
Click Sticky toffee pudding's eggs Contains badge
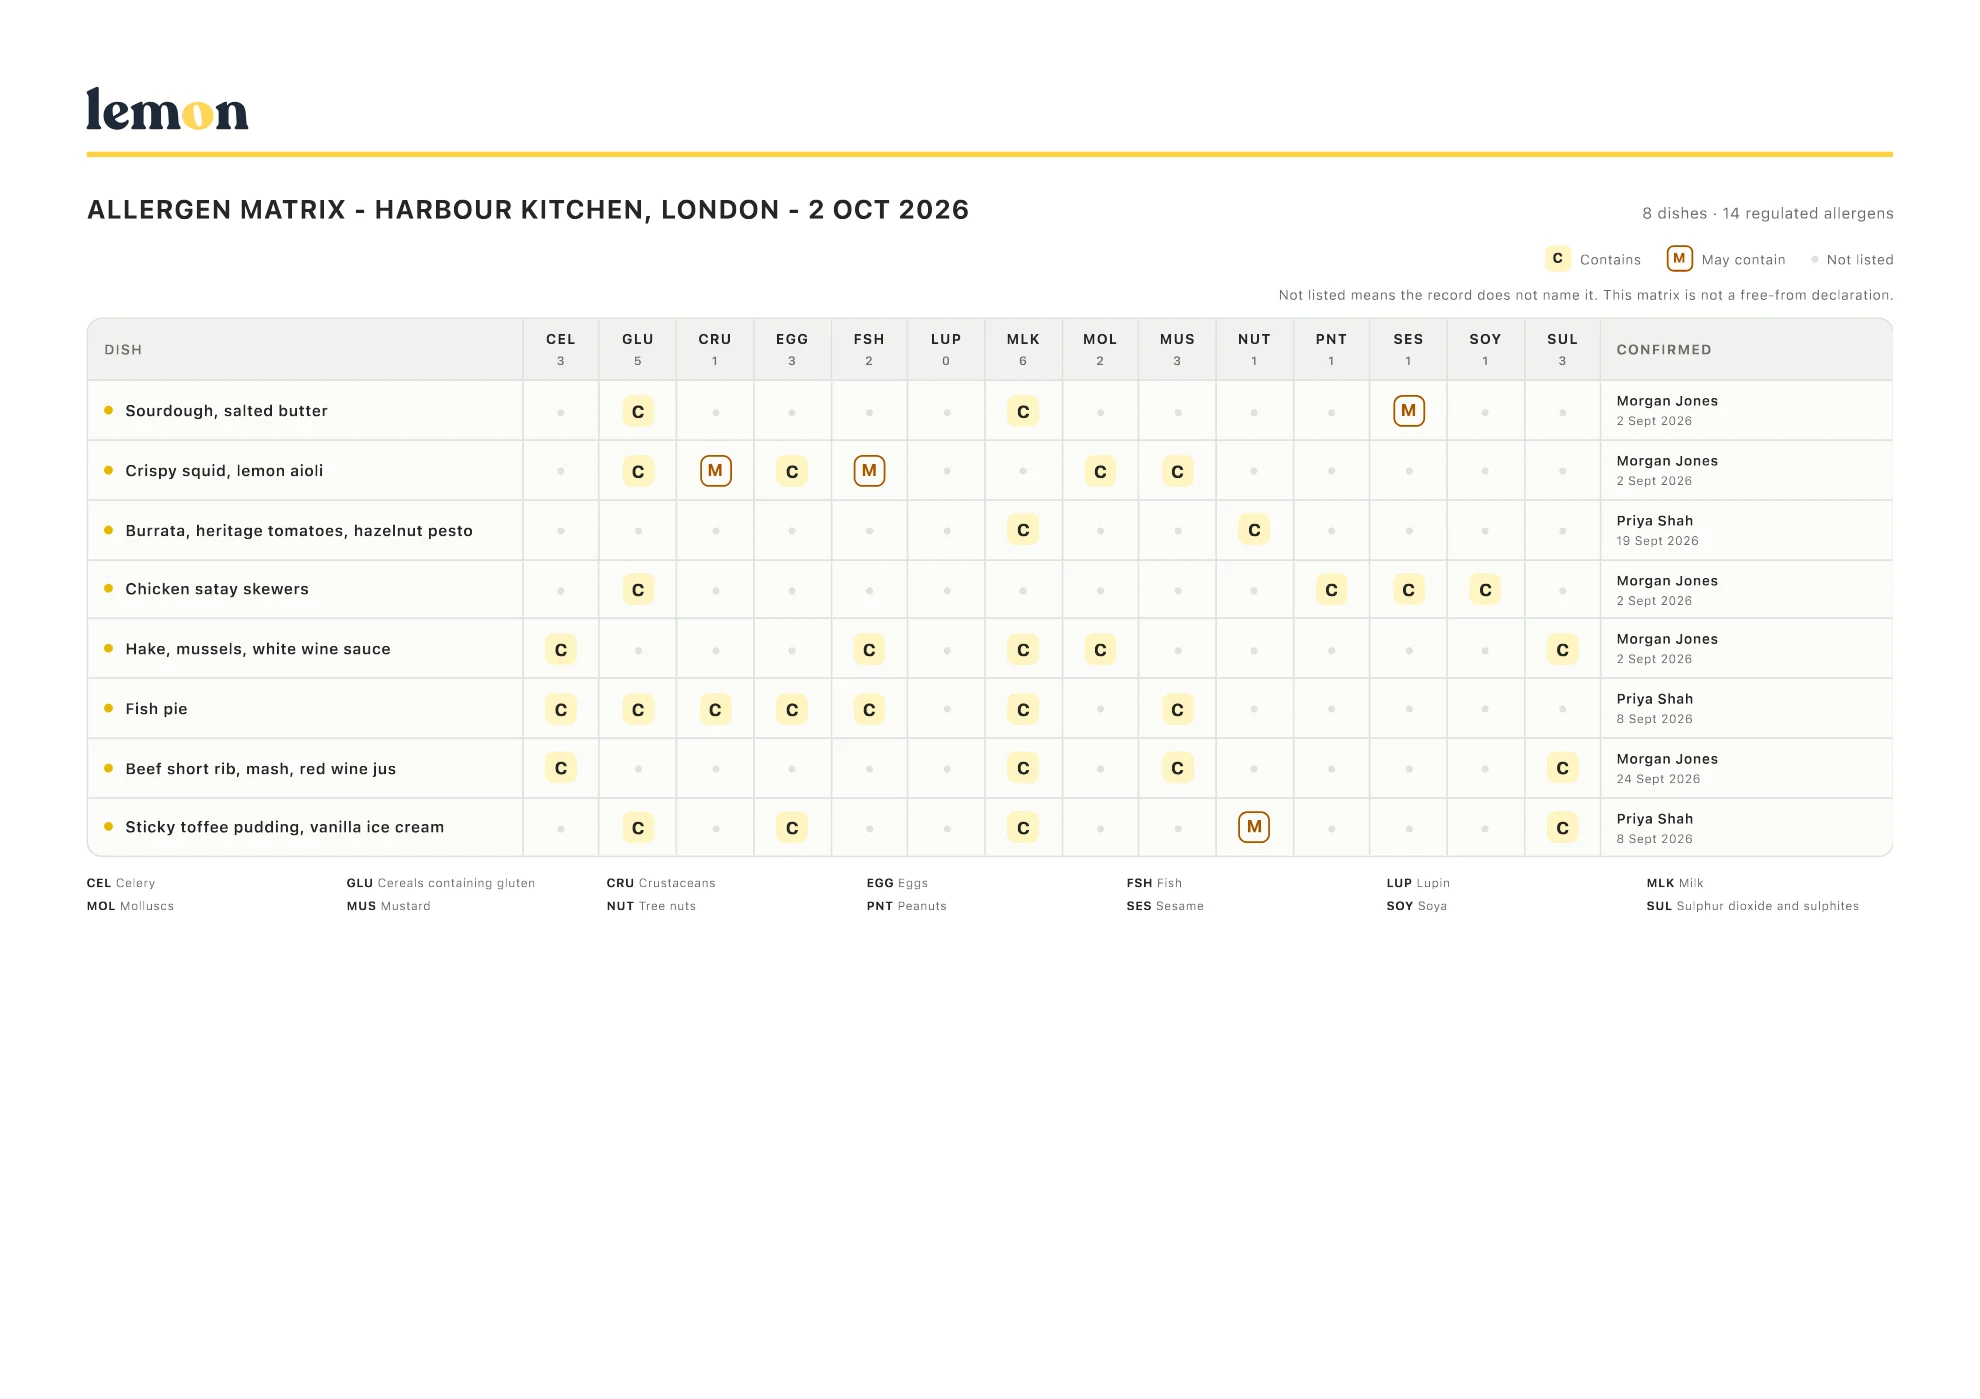pyautogui.click(x=792, y=828)
